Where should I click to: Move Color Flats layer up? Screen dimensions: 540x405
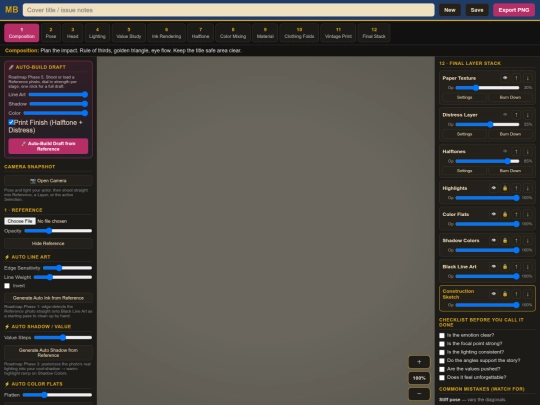[516, 214]
